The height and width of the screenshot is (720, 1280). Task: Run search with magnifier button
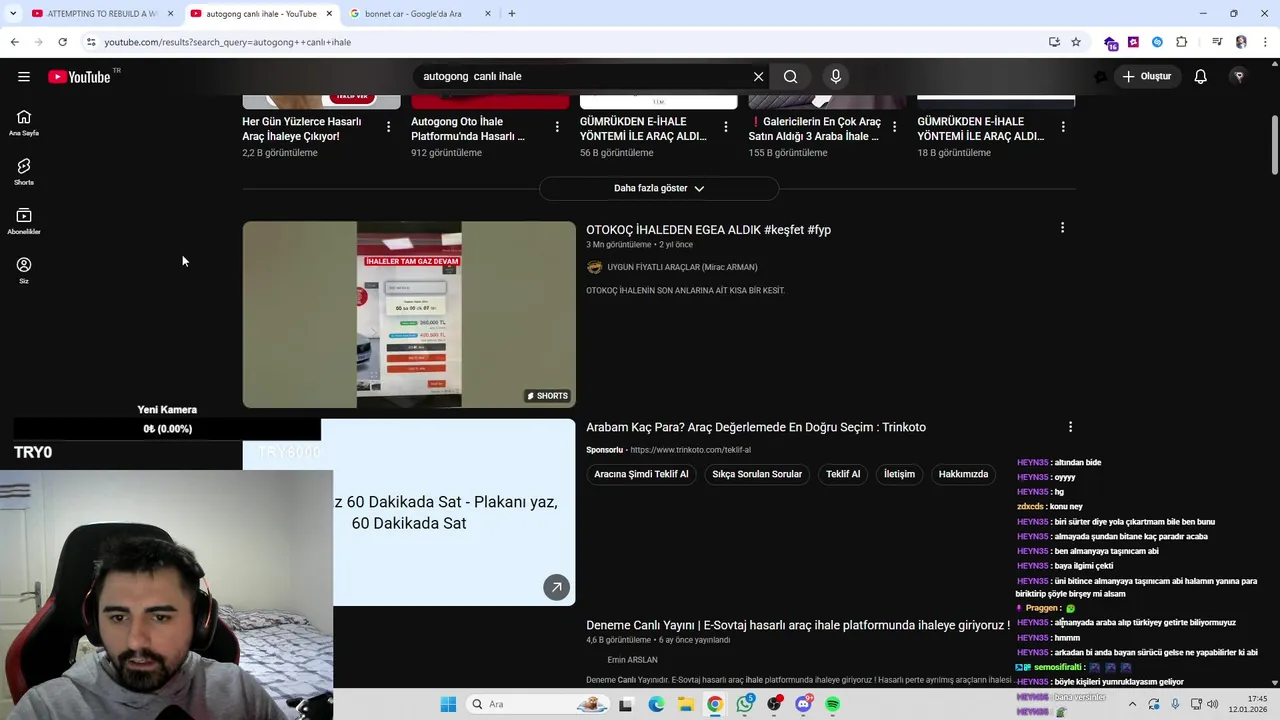click(790, 77)
